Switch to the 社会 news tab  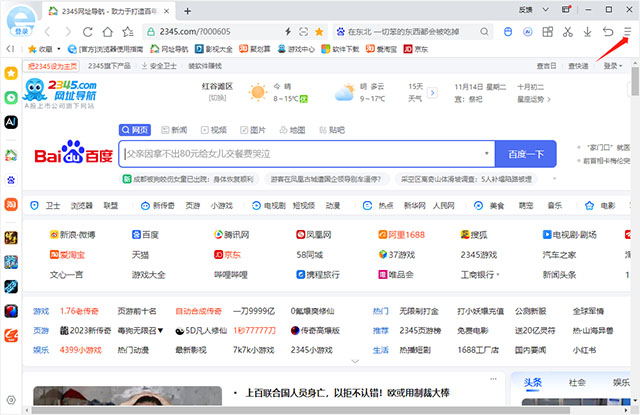point(576,383)
